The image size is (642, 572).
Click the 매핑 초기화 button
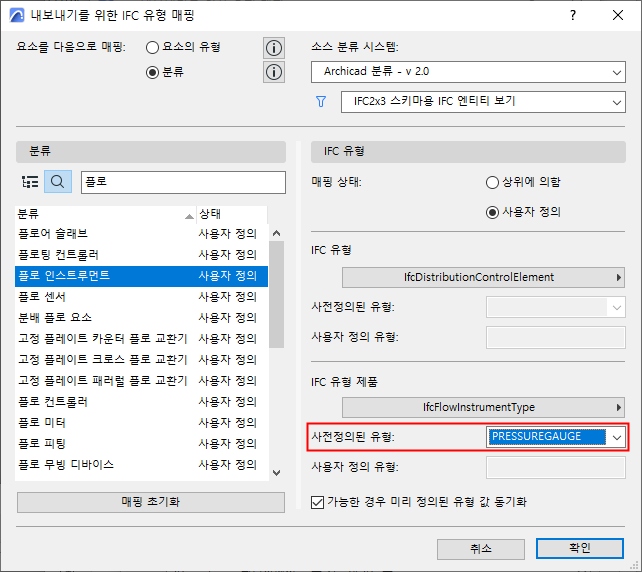151,502
